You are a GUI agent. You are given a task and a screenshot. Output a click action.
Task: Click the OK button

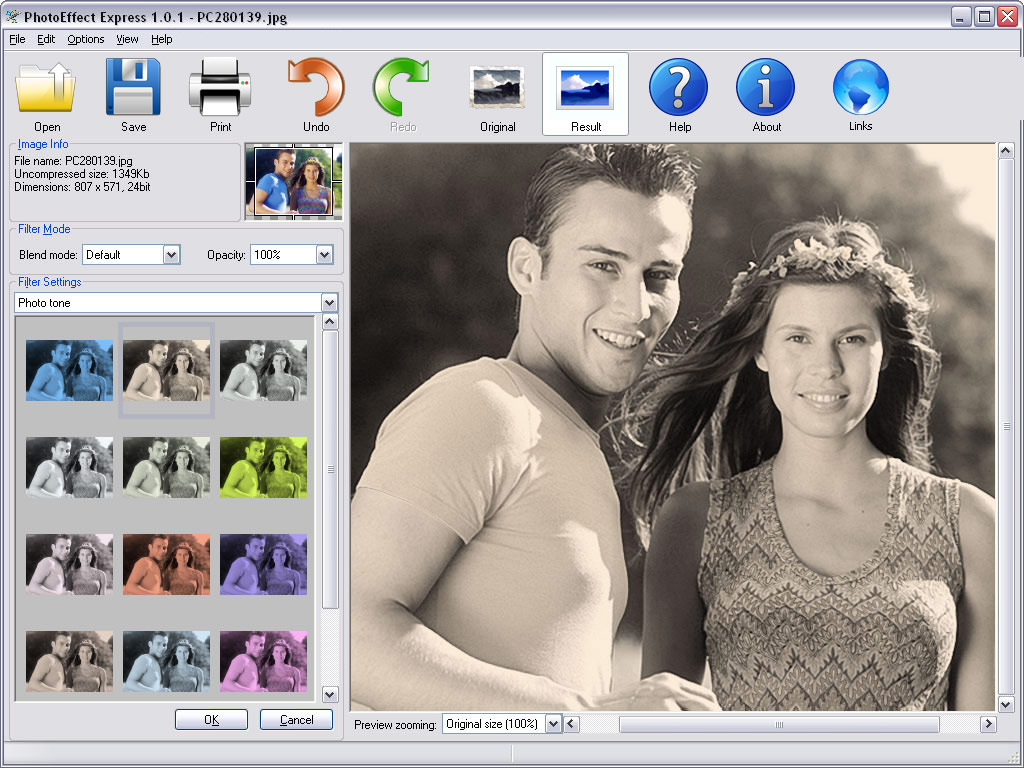[211, 720]
